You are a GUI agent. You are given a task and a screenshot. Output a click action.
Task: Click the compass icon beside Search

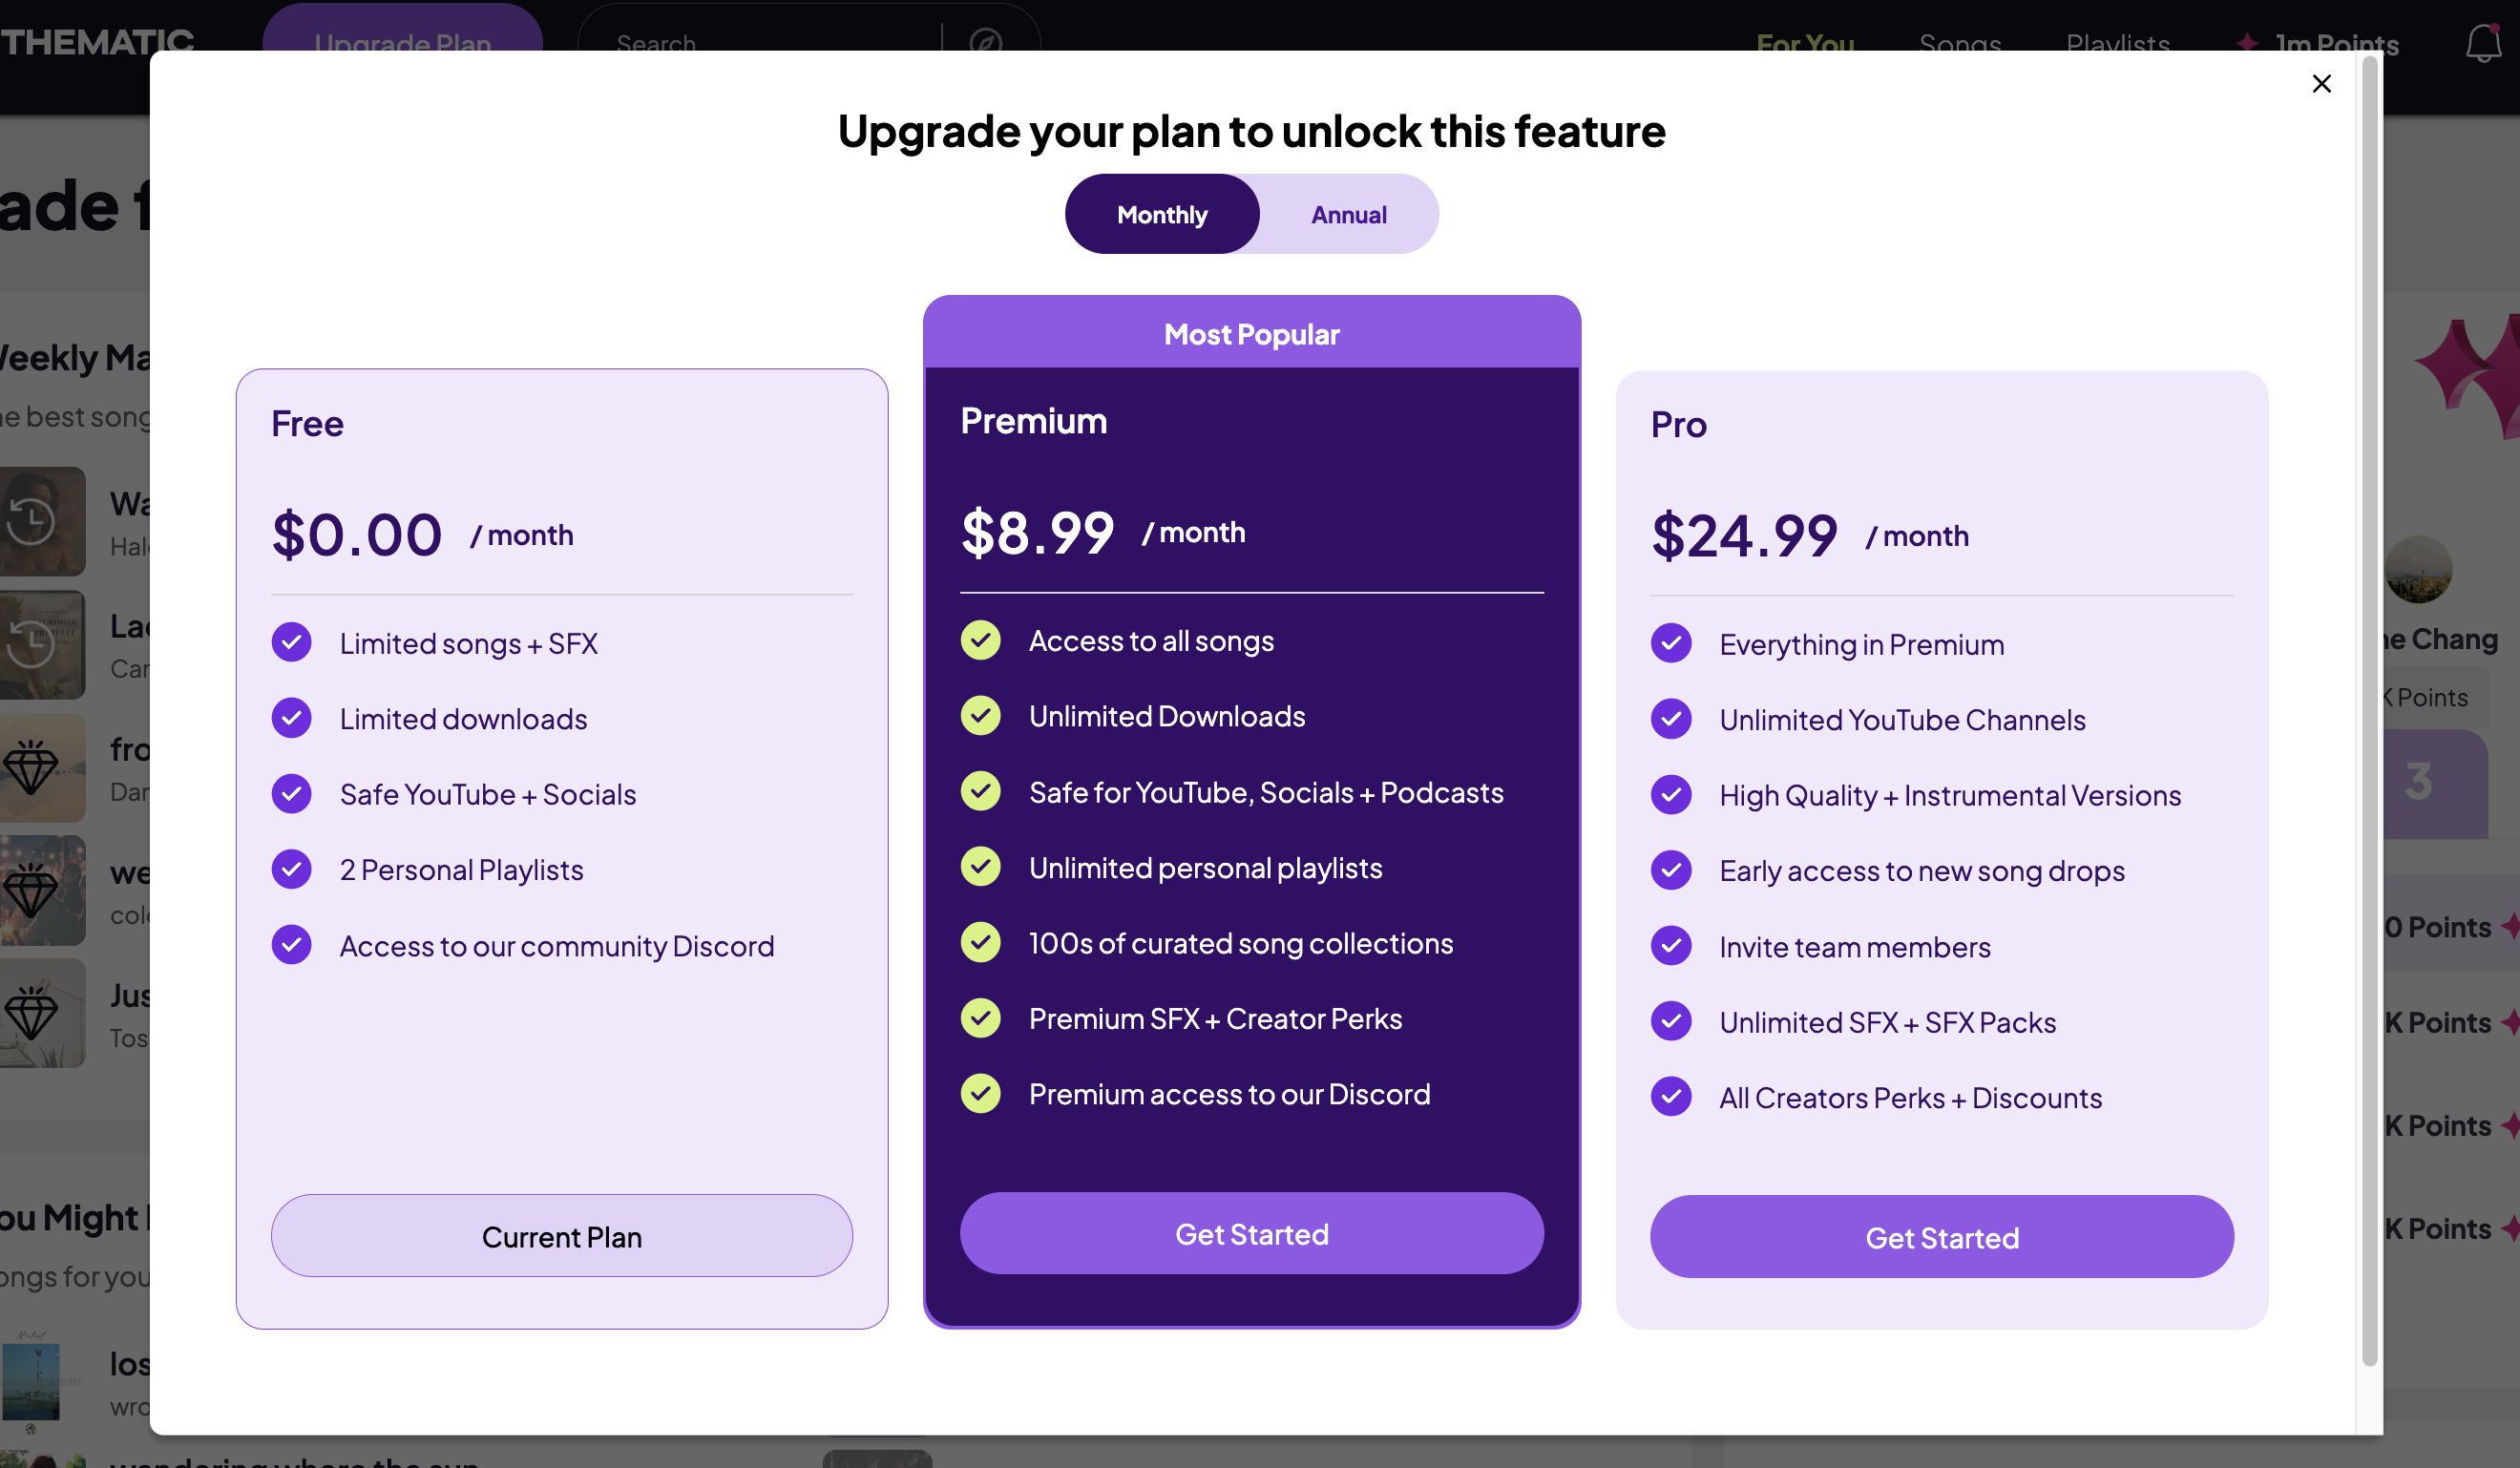pyautogui.click(x=985, y=42)
